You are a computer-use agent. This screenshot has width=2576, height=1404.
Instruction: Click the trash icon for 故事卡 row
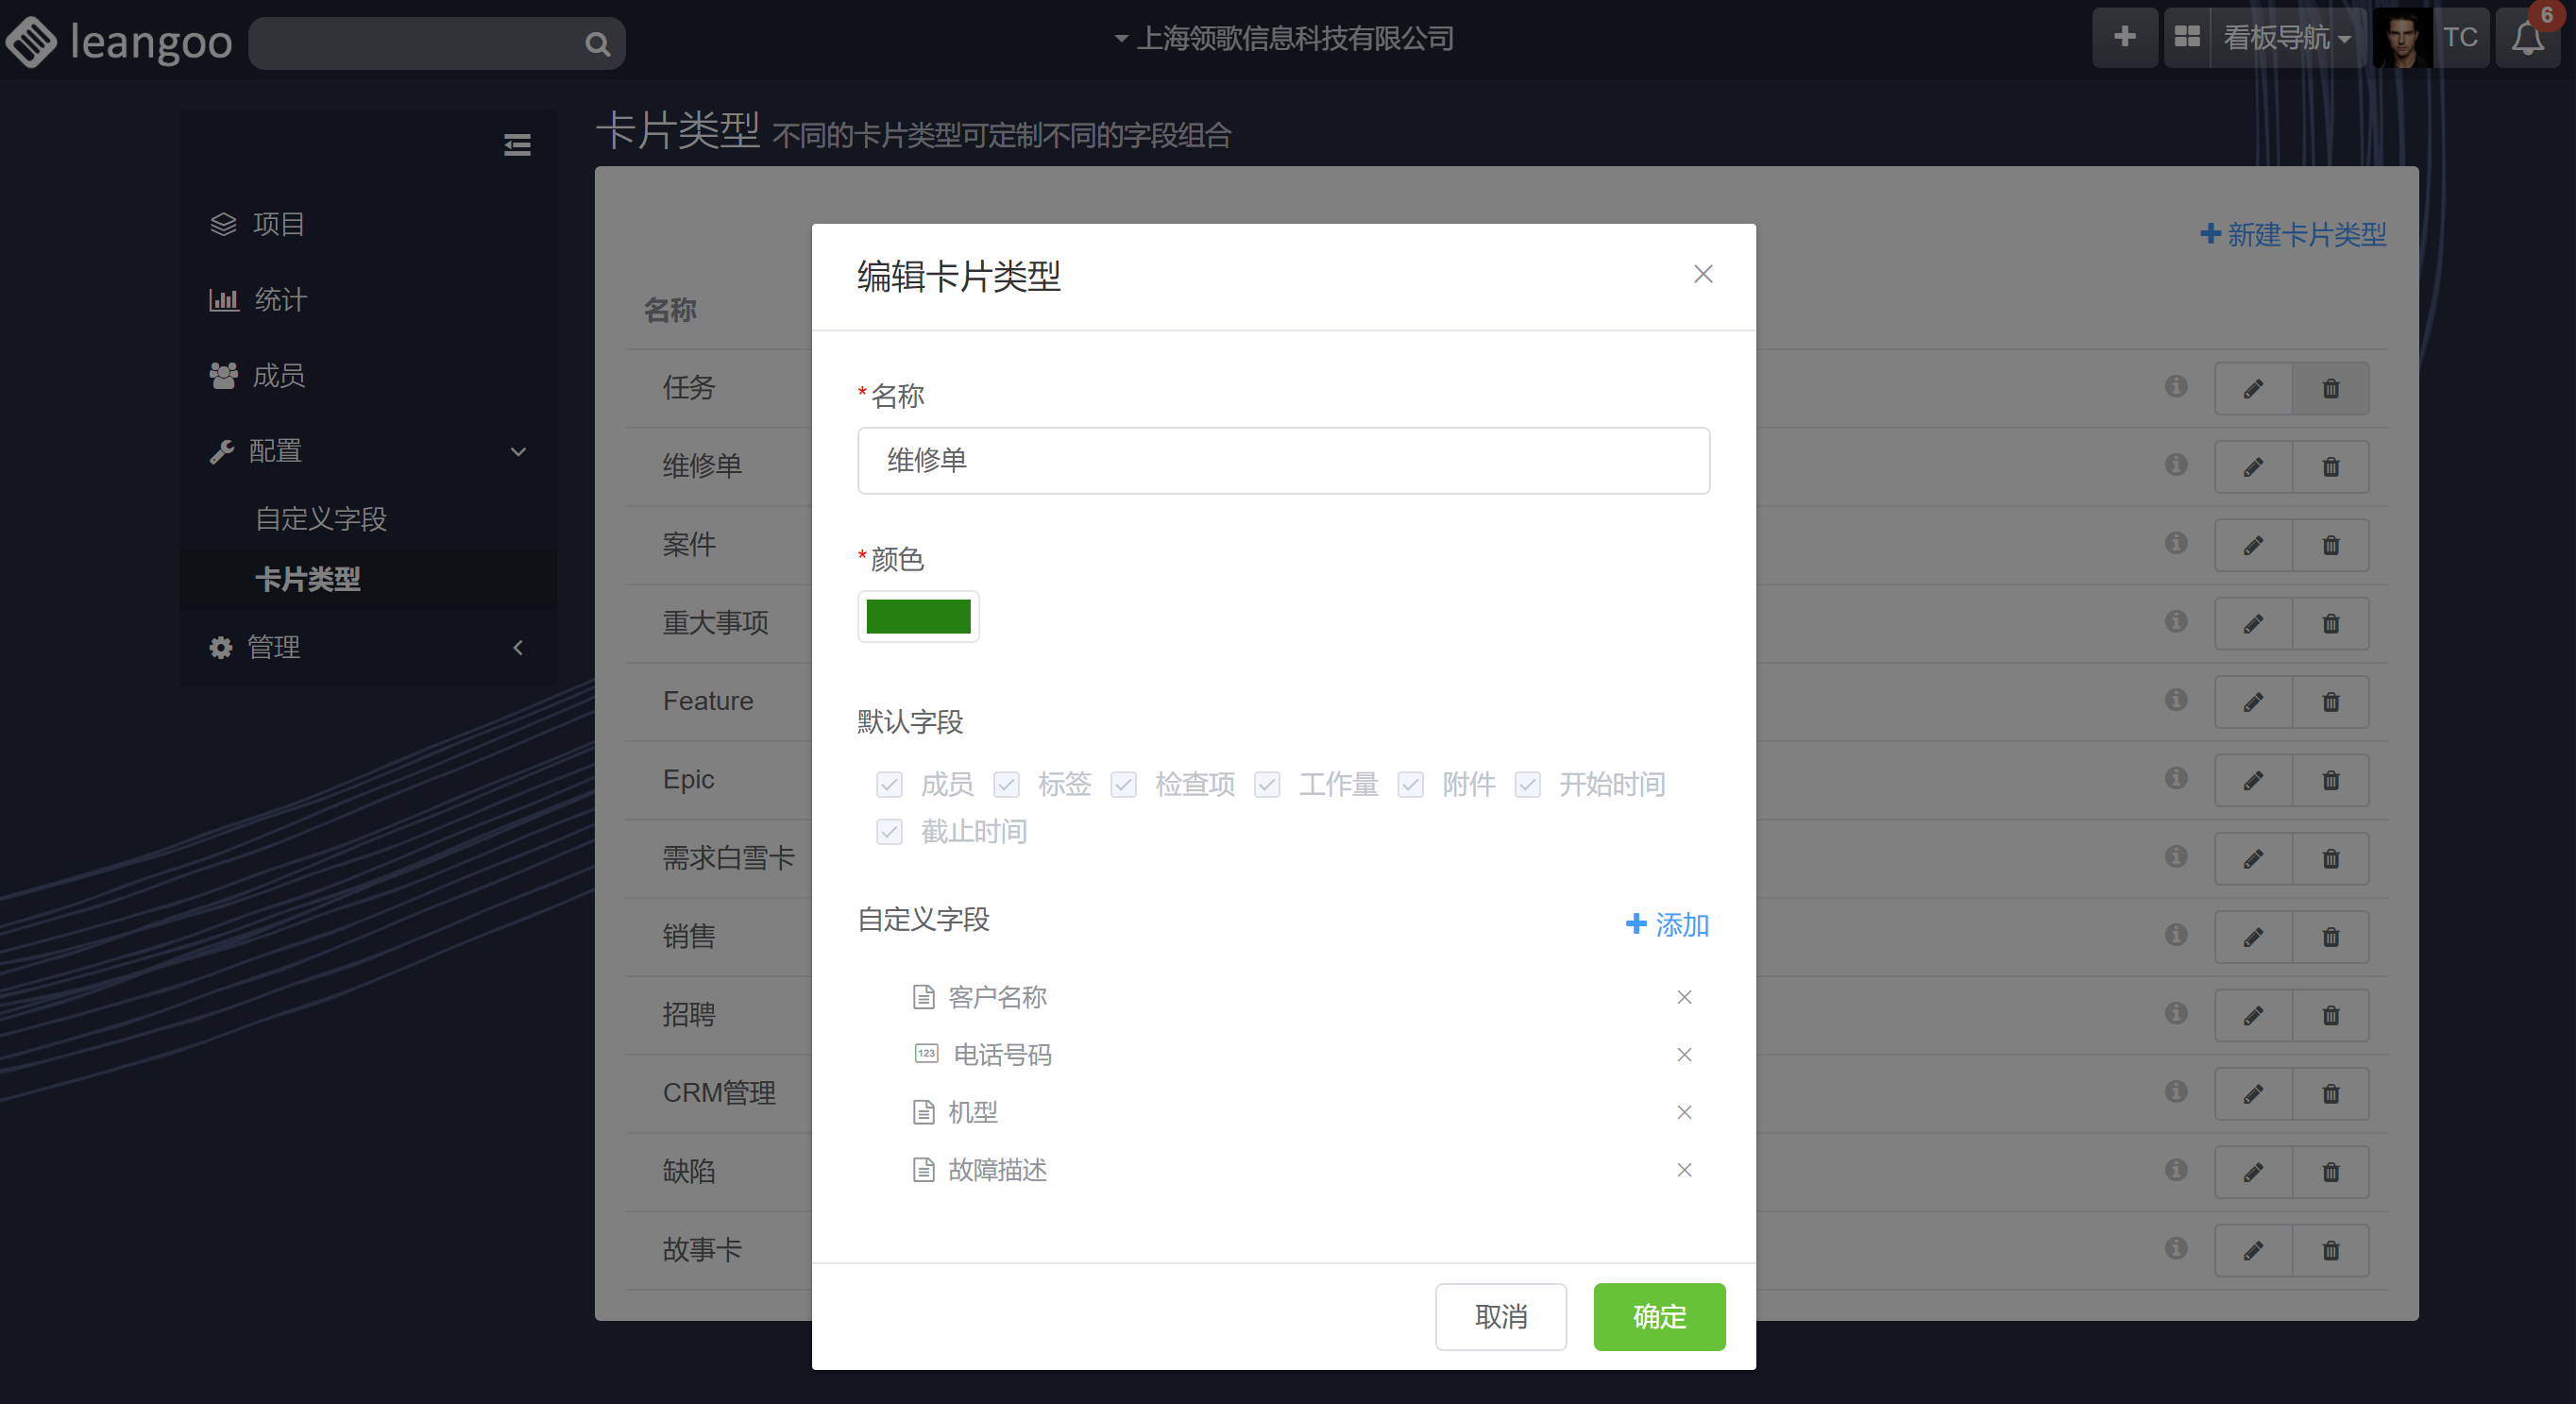coord(2330,1251)
